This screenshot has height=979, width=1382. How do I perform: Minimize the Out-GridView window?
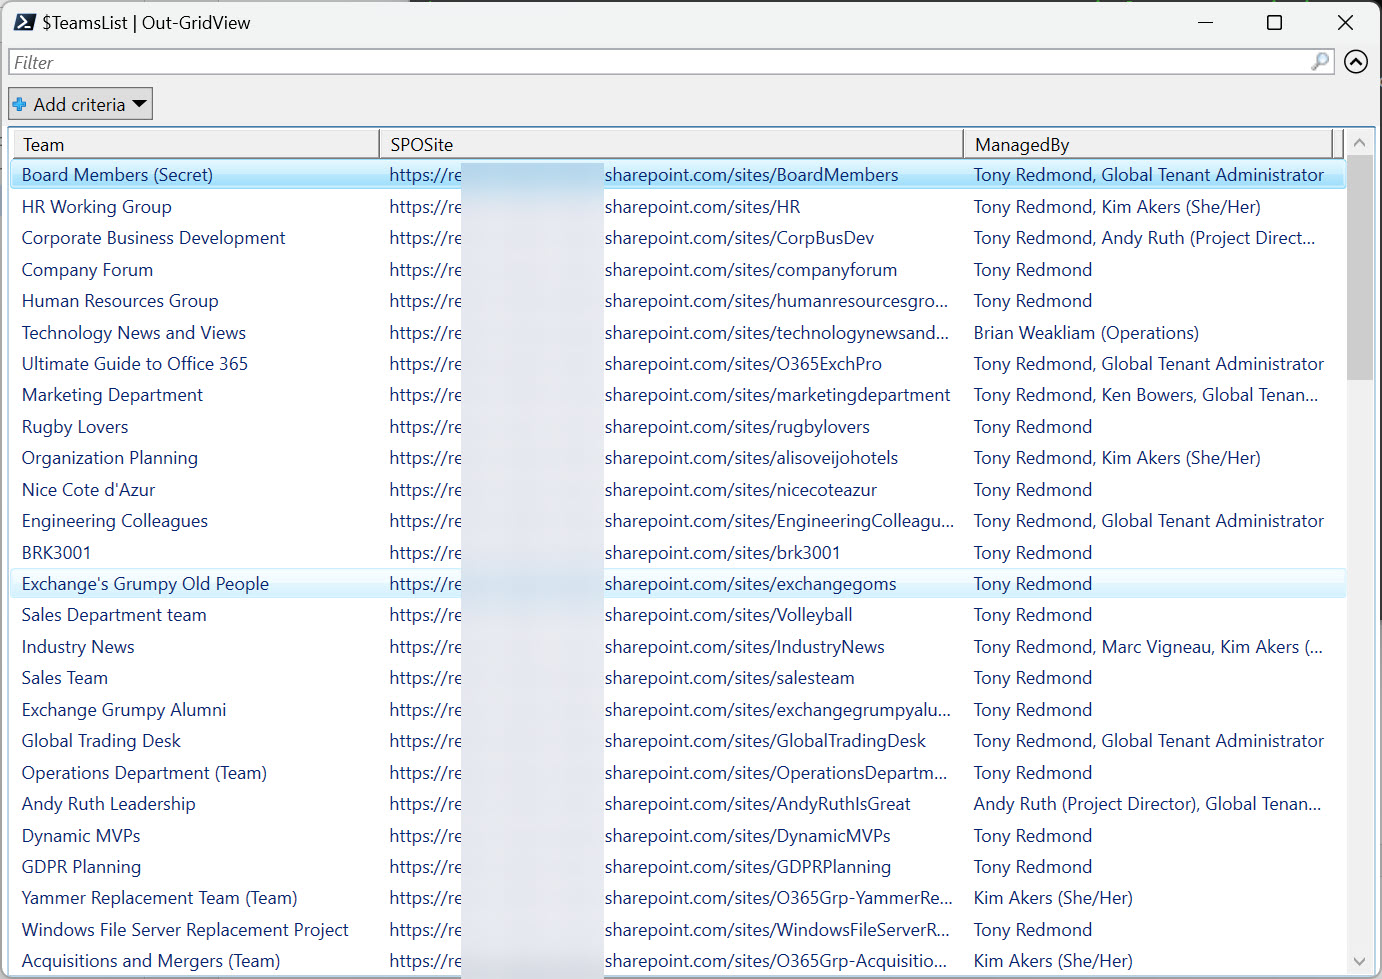click(x=1205, y=22)
